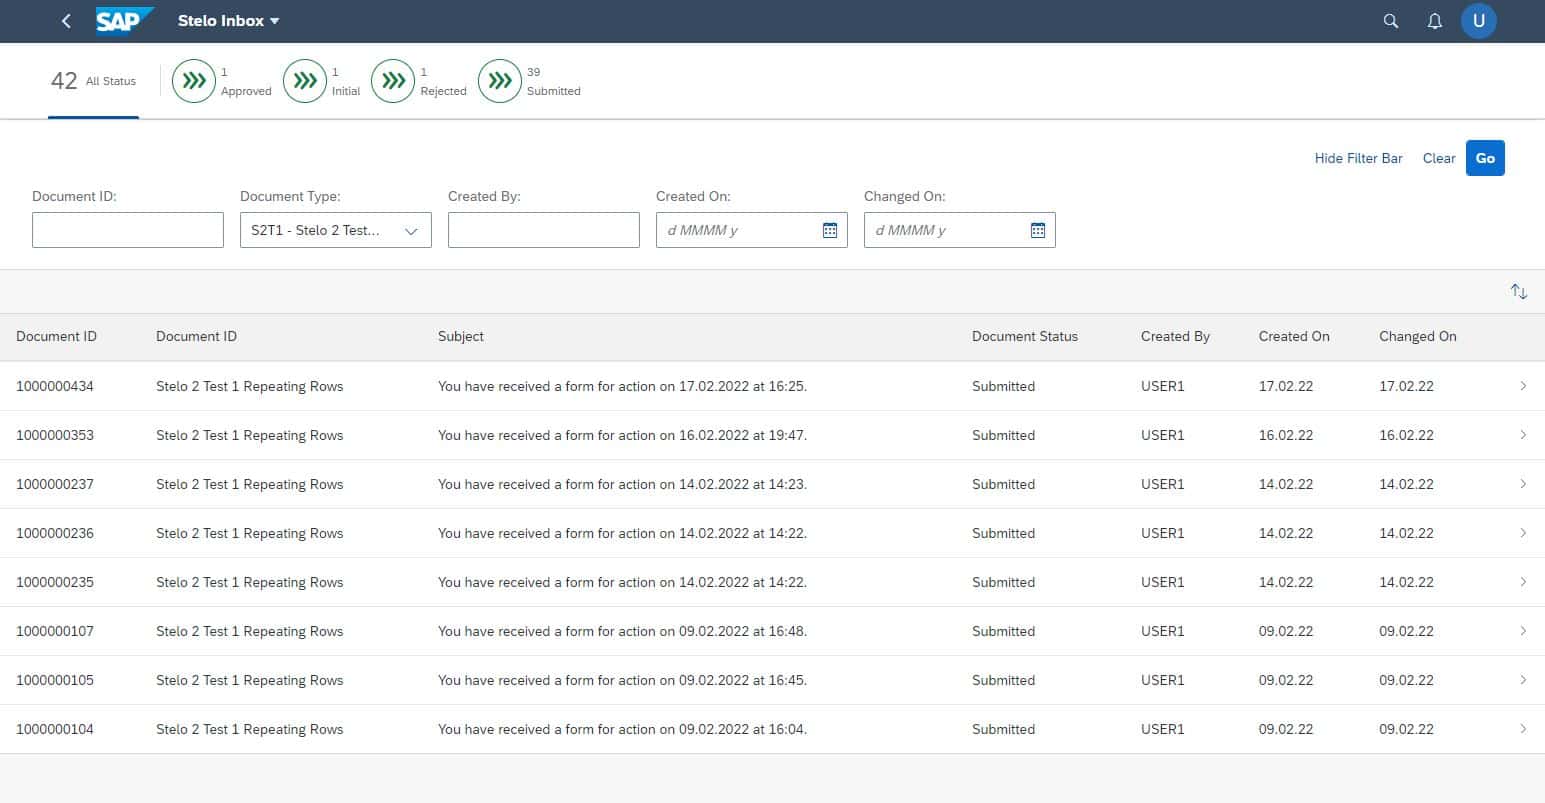Select document ID 1000000434 cell
This screenshot has height=803, width=1545.
click(x=55, y=386)
